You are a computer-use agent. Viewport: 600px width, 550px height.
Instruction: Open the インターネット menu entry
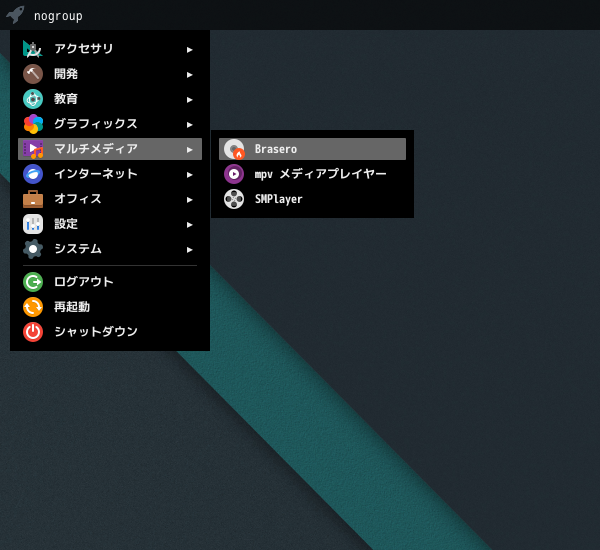point(110,174)
